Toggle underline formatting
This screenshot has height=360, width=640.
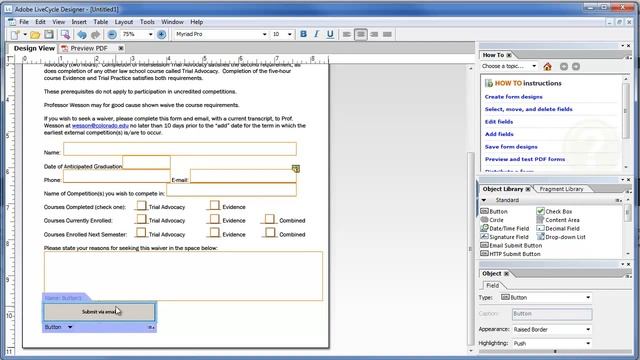tap(330, 34)
